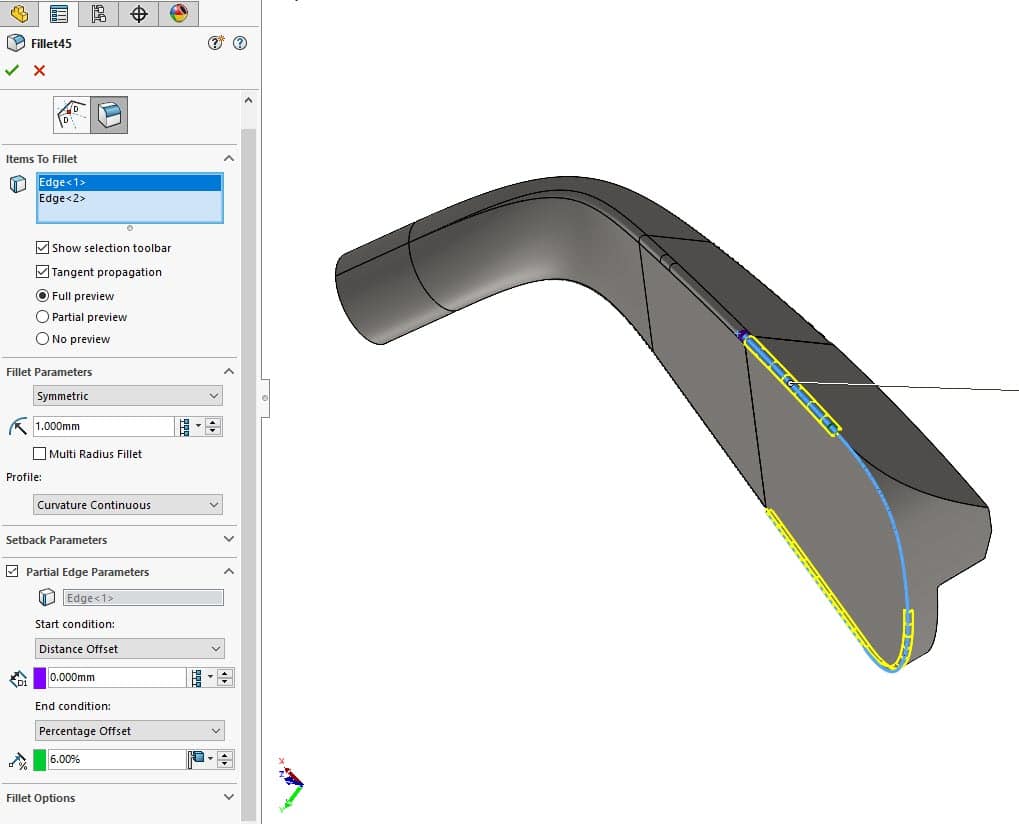
Task: Uncheck Show selection toolbar
Action: tap(42, 248)
